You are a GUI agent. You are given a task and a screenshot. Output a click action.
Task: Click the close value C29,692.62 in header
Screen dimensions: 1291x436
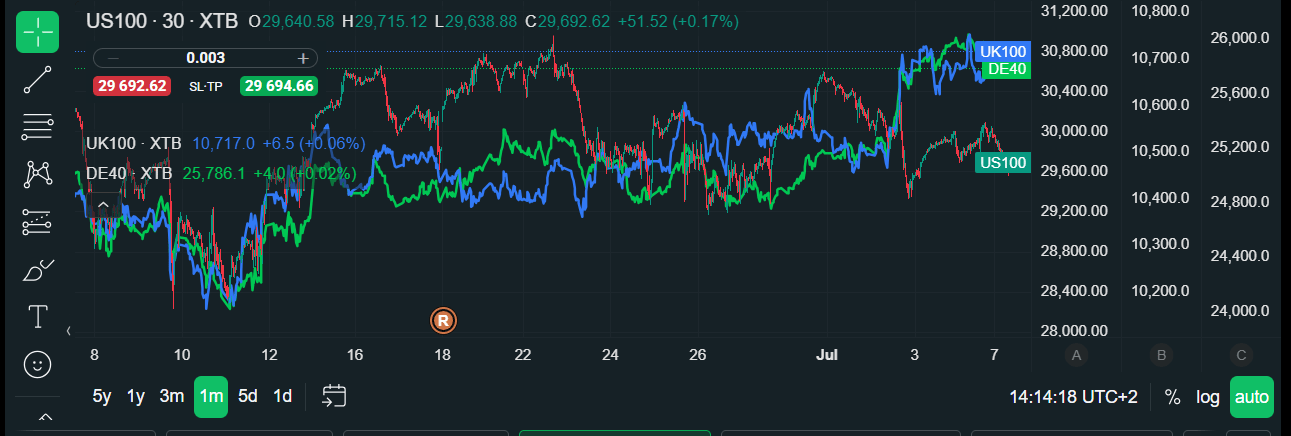567,21
